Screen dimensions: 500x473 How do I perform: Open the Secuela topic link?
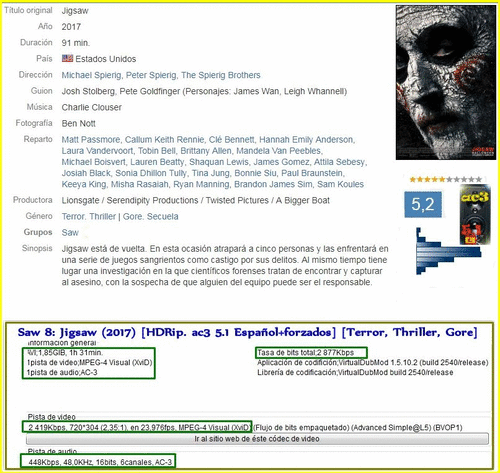(163, 217)
